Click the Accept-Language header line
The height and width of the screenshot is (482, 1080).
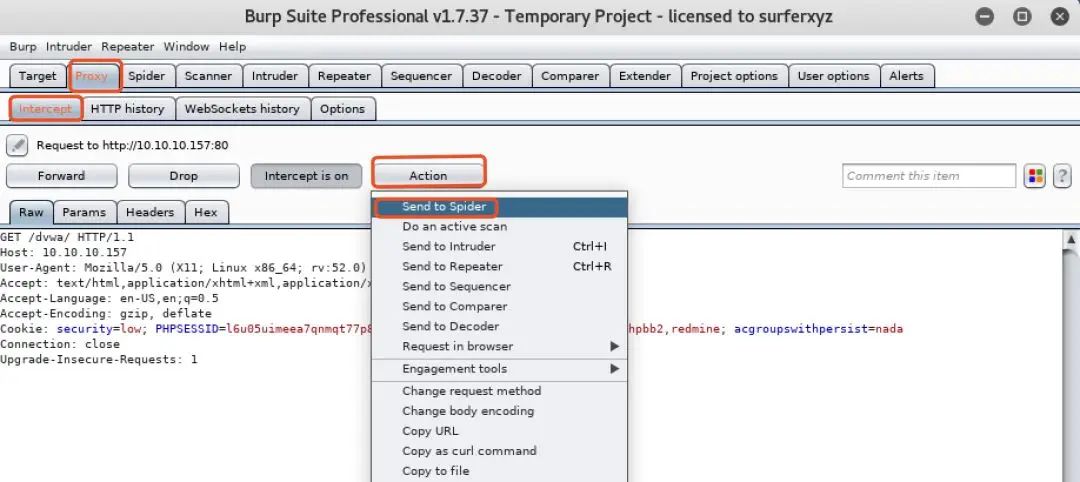point(110,298)
